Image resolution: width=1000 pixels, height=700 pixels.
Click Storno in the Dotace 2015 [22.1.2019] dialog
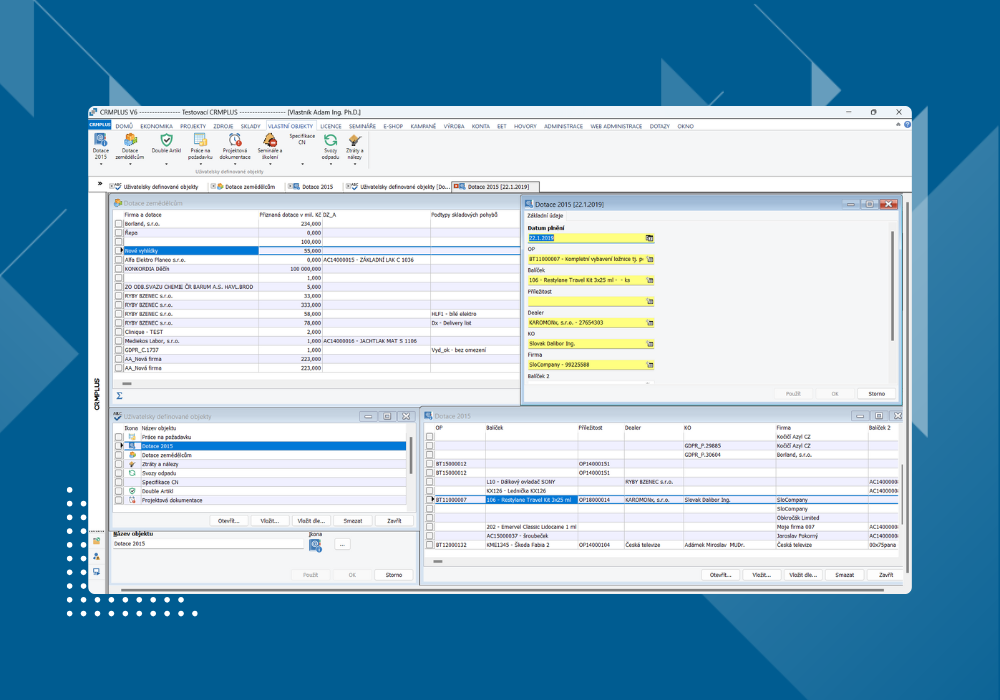[x=876, y=394]
